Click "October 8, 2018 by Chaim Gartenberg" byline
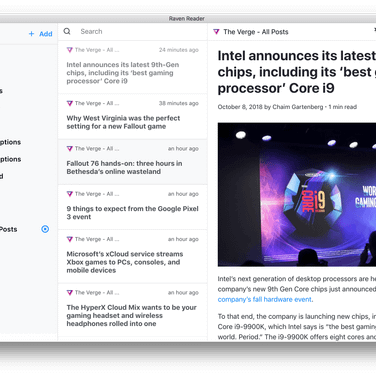Image resolution: width=376 pixels, height=376 pixels. coord(270,107)
